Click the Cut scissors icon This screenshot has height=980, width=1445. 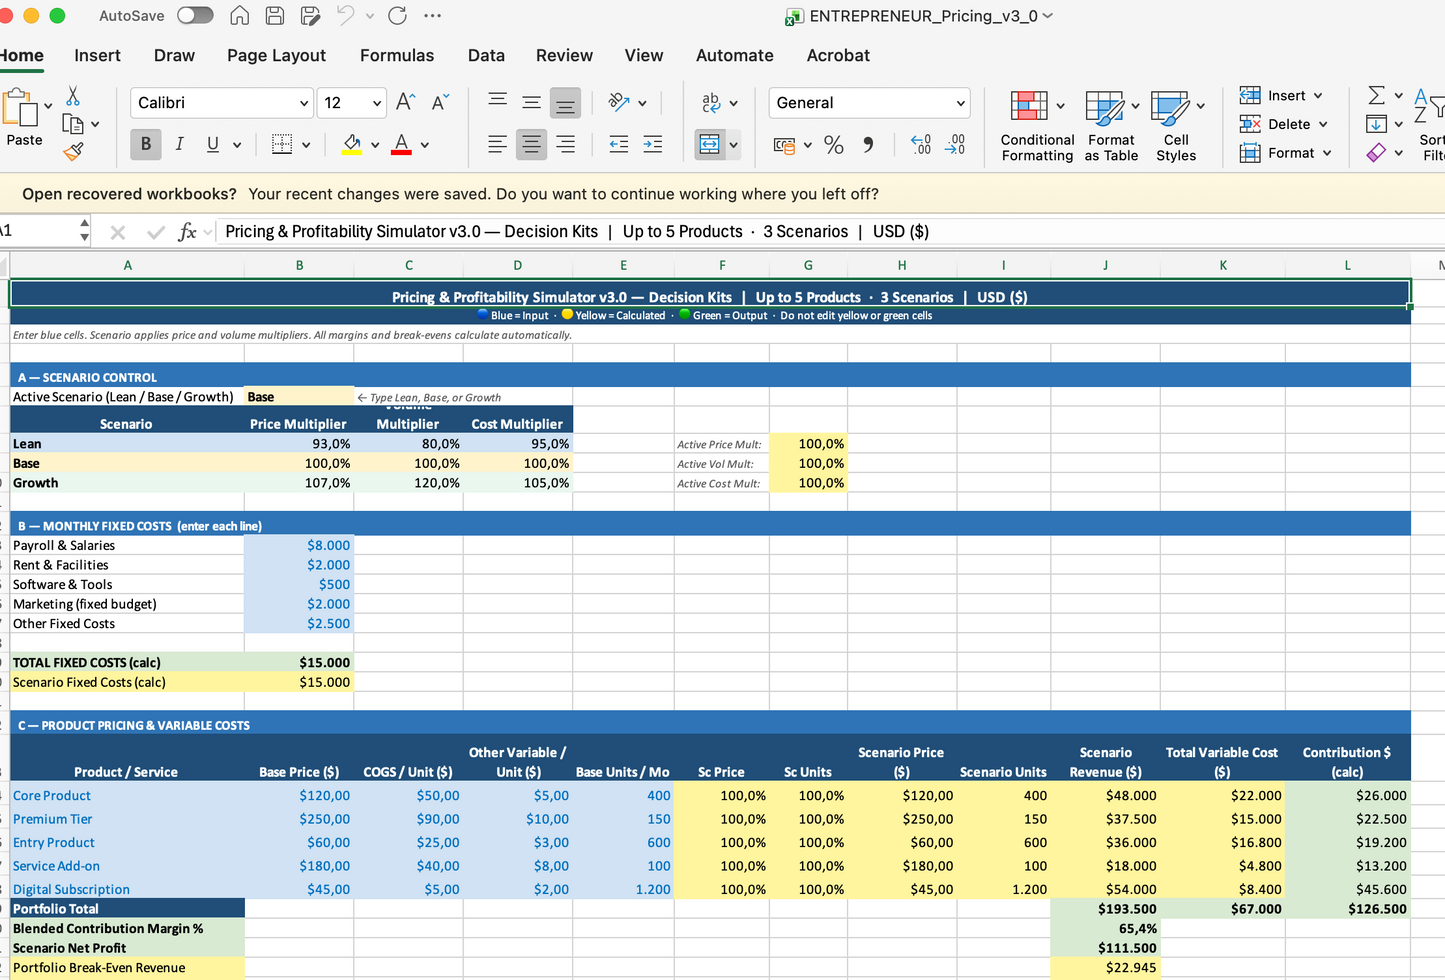click(73, 96)
